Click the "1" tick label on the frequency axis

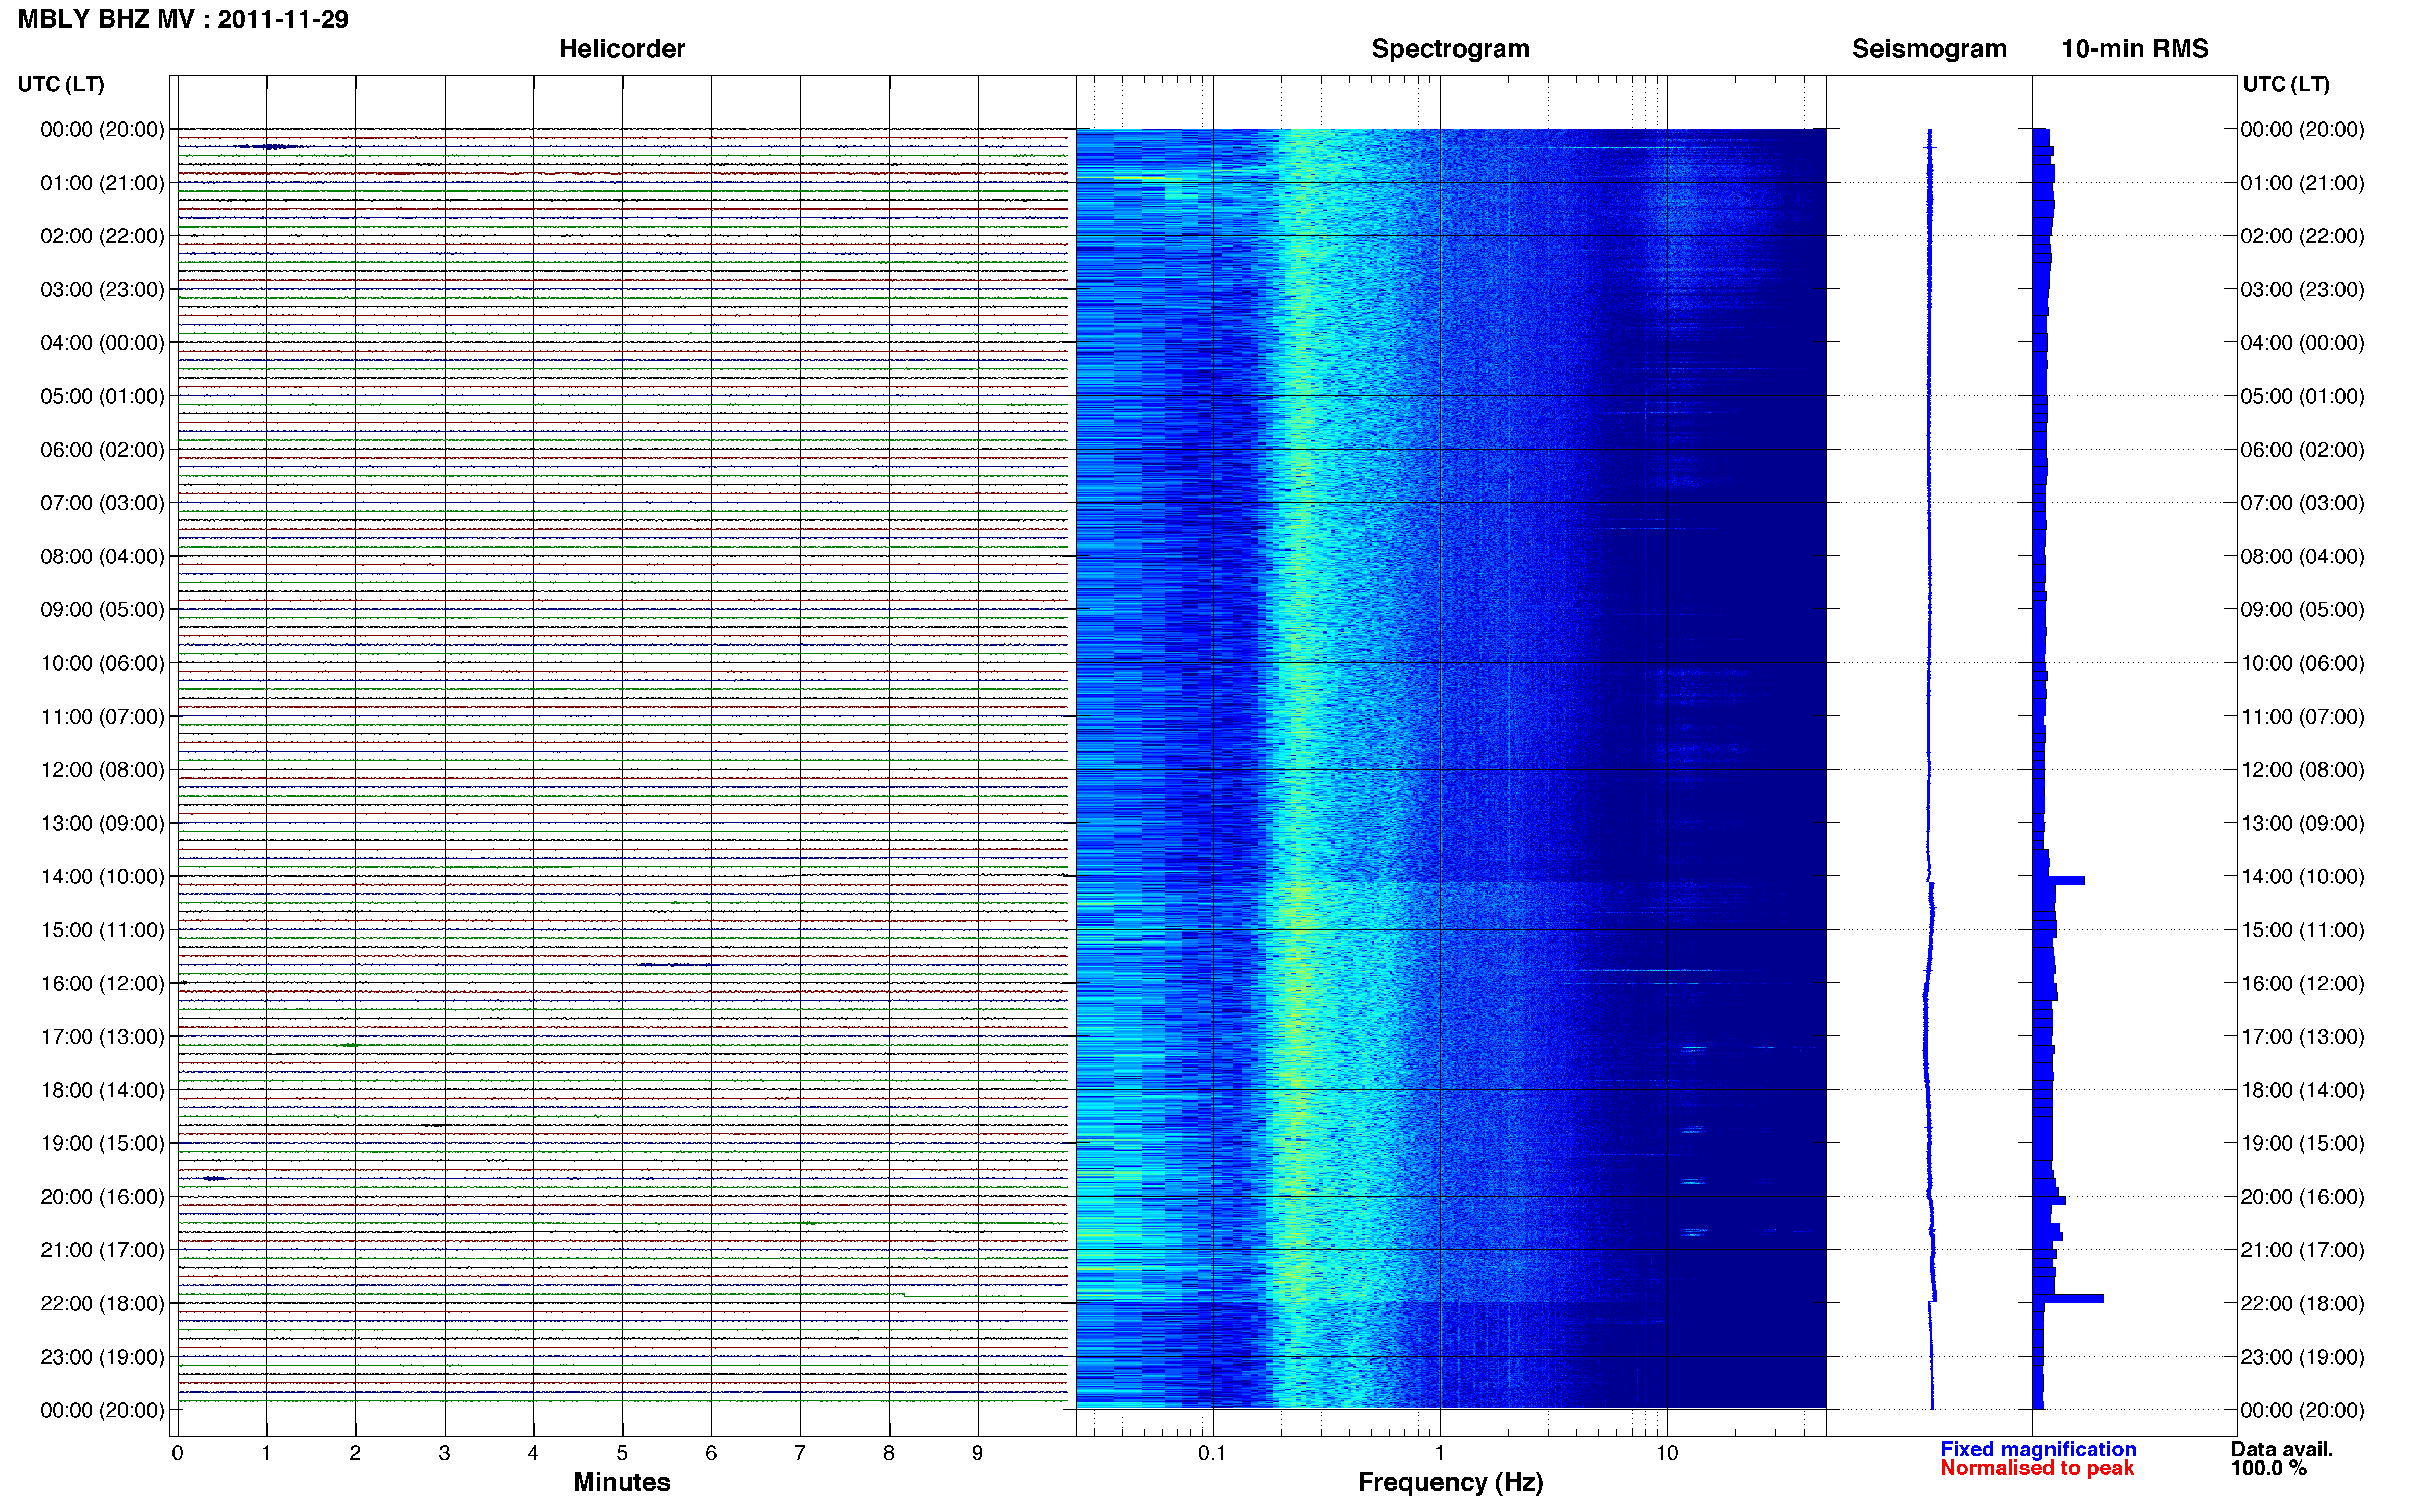point(1439,1453)
